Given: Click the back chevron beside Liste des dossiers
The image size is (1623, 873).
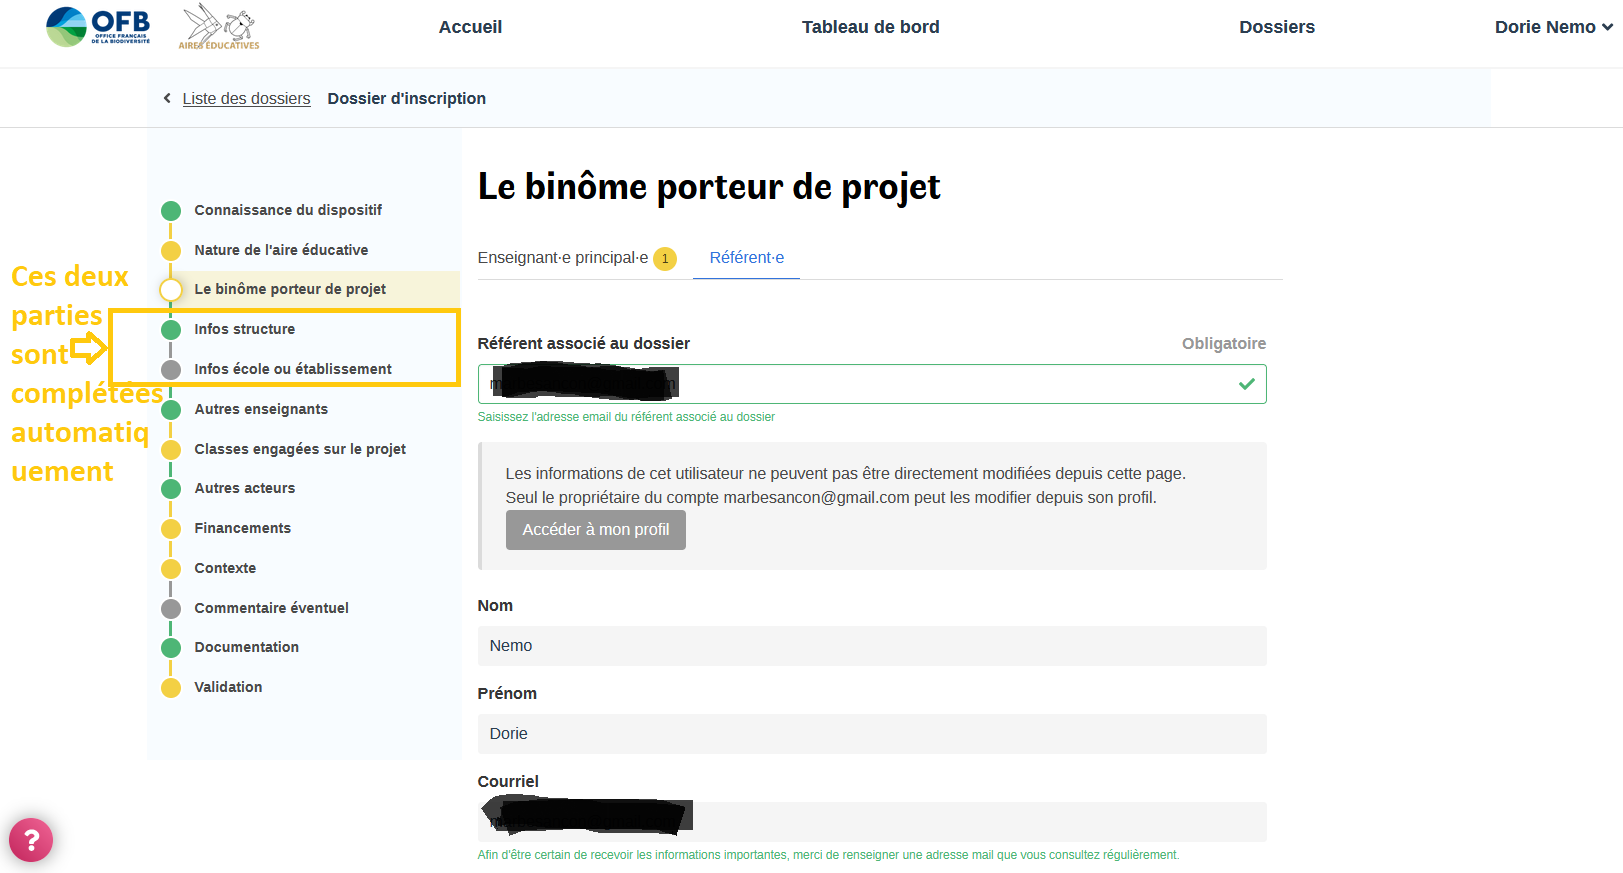Looking at the screenshot, I should [167, 98].
